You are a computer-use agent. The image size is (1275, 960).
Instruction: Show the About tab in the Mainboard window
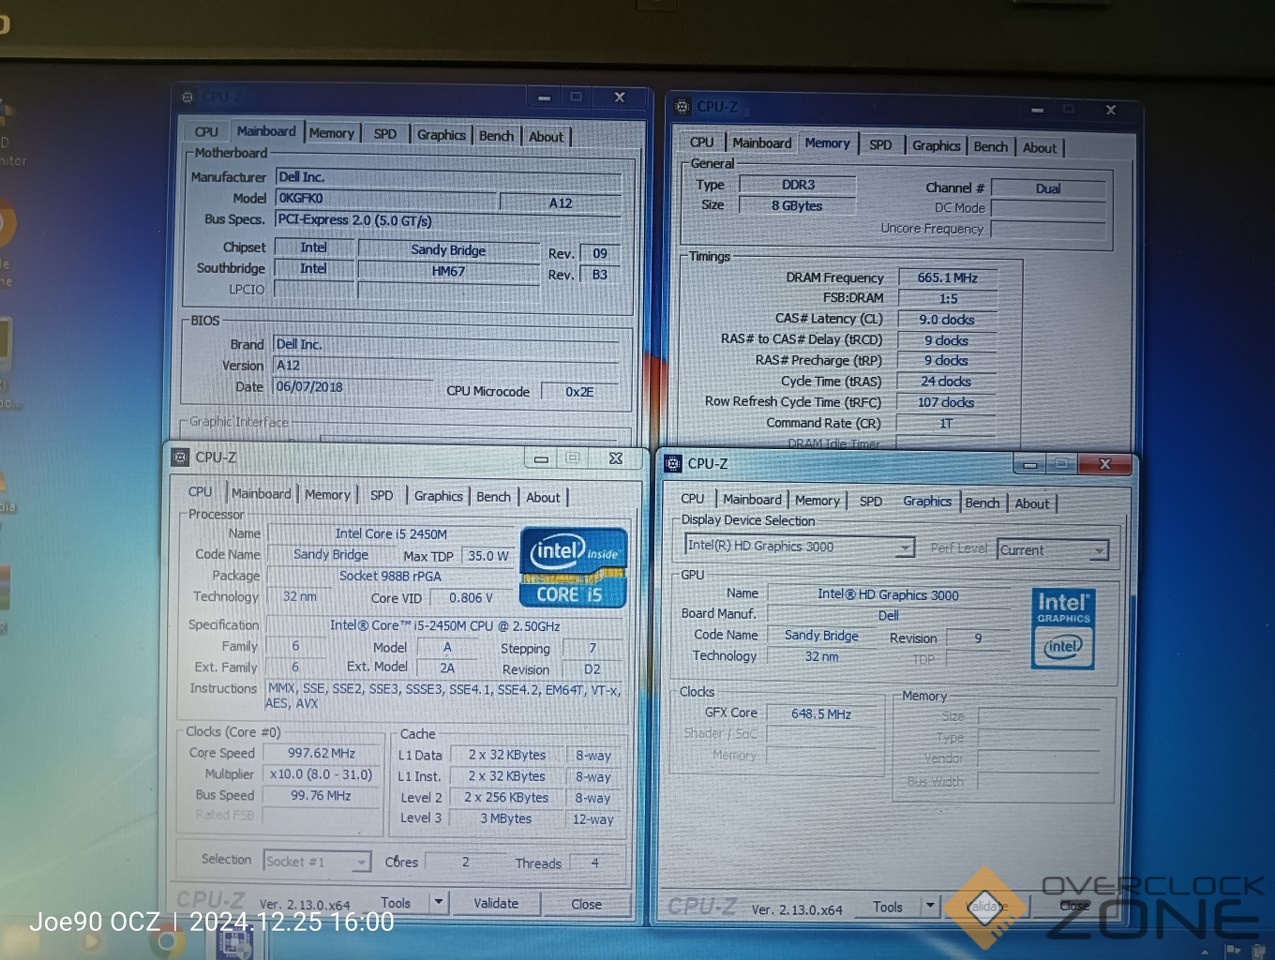(x=546, y=136)
